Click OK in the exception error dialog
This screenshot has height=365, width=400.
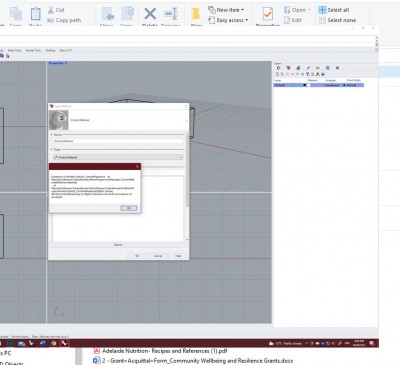pyautogui.click(x=129, y=208)
